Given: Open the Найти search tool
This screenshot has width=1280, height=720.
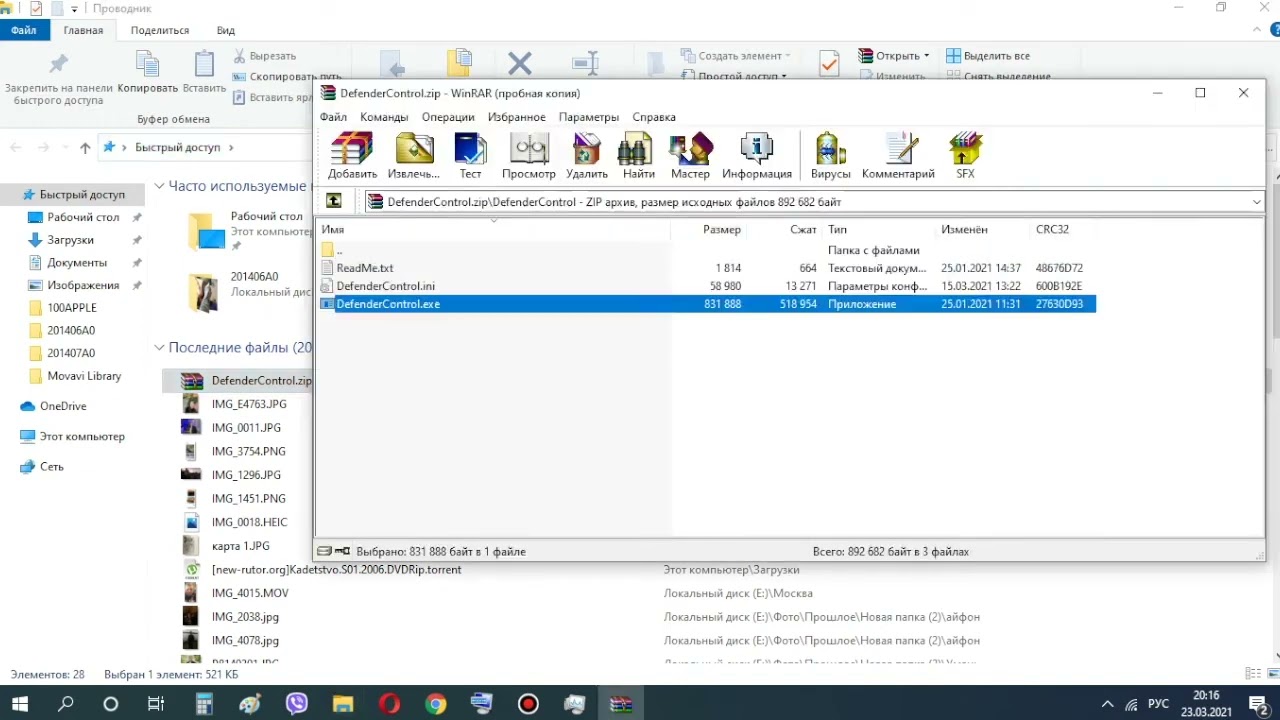Looking at the screenshot, I should pos(638,156).
